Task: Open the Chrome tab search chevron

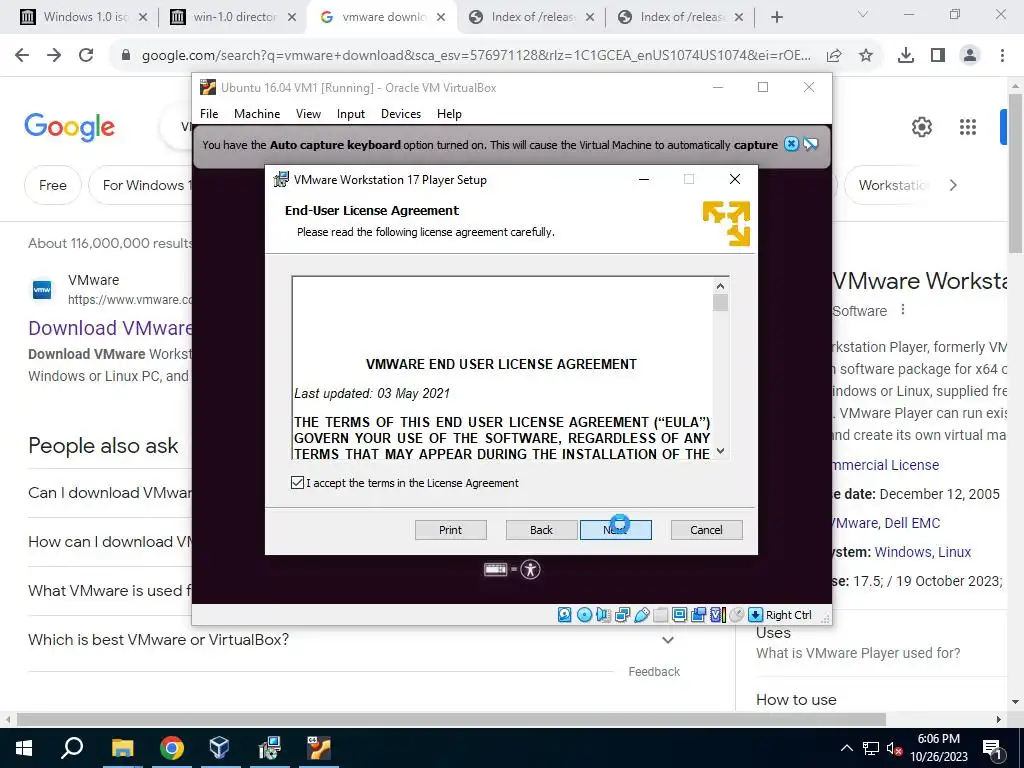Action: [862, 14]
